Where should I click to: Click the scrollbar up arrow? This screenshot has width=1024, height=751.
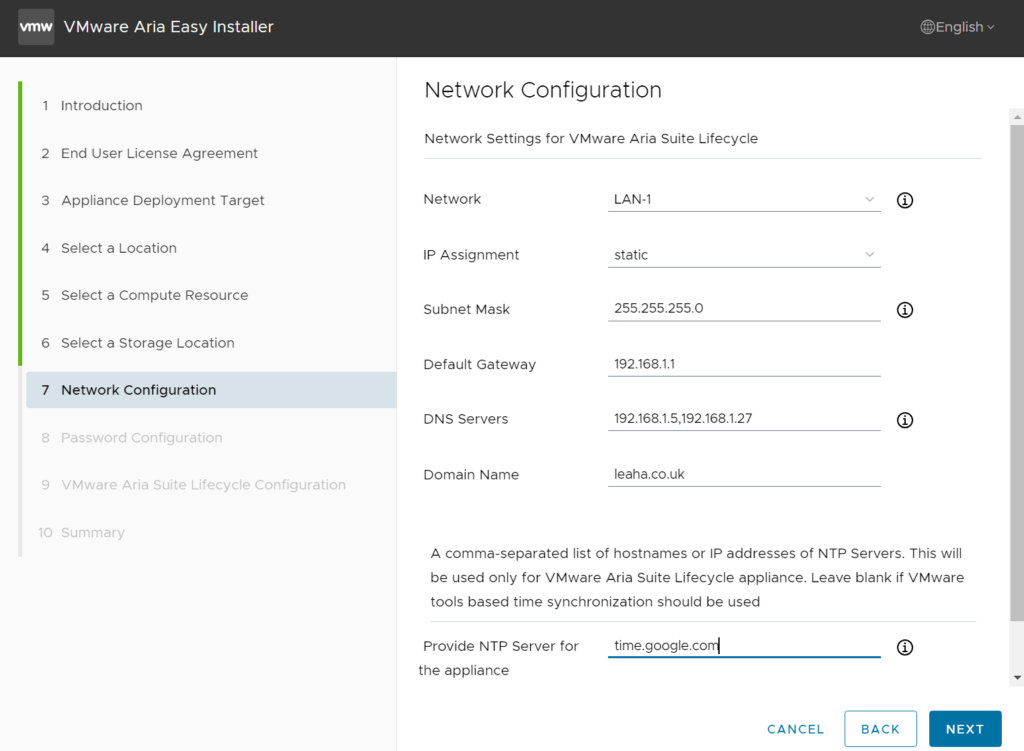tap(1017, 117)
